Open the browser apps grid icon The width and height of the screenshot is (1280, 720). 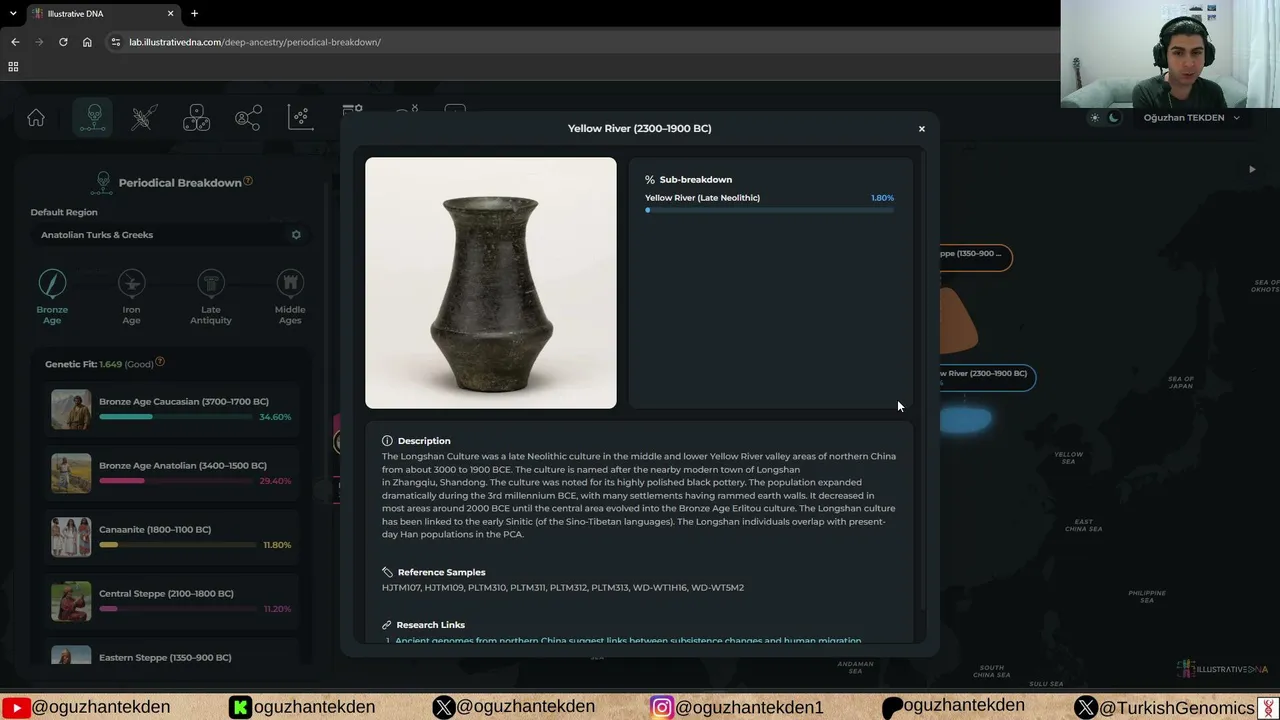[13, 67]
